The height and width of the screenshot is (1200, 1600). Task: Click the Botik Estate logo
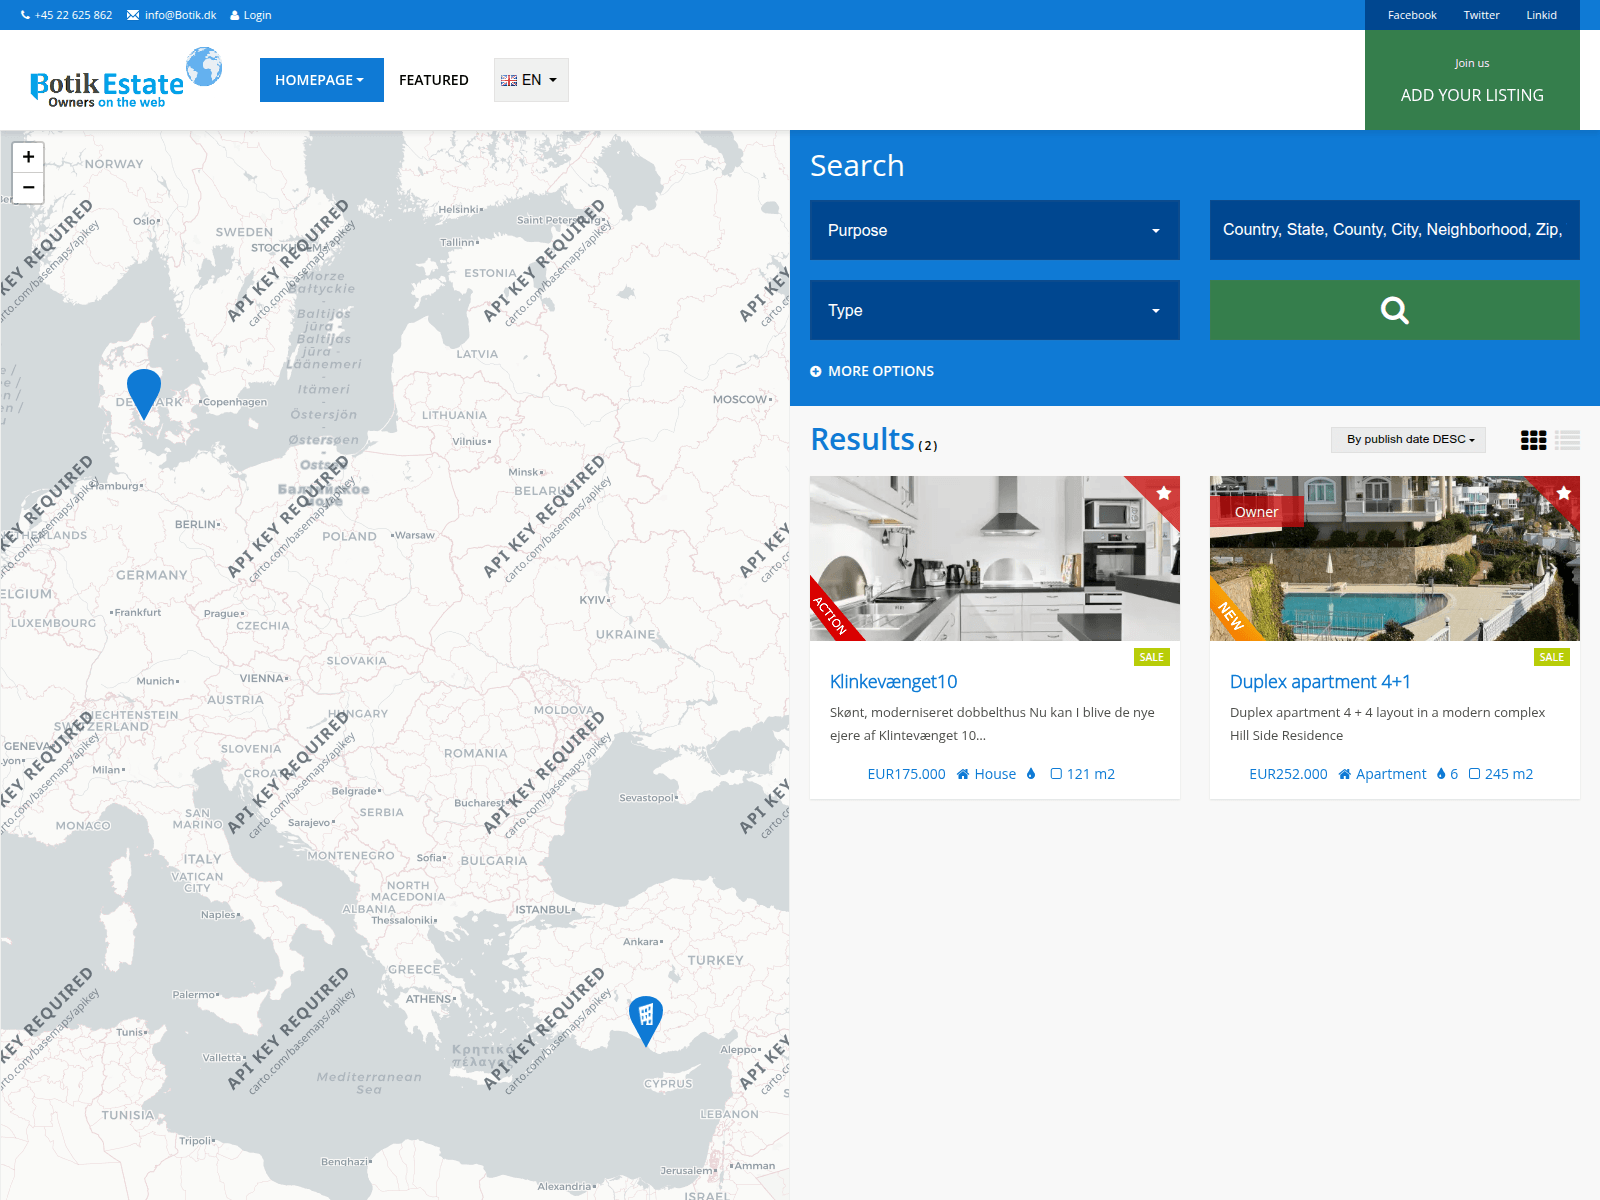pyautogui.click(x=126, y=79)
